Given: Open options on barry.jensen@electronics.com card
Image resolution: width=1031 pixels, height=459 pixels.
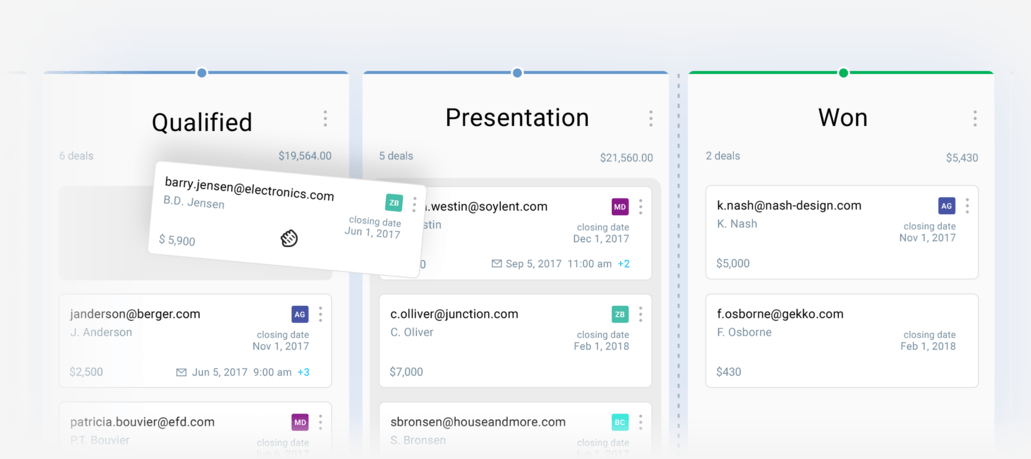Looking at the screenshot, I should [414, 205].
